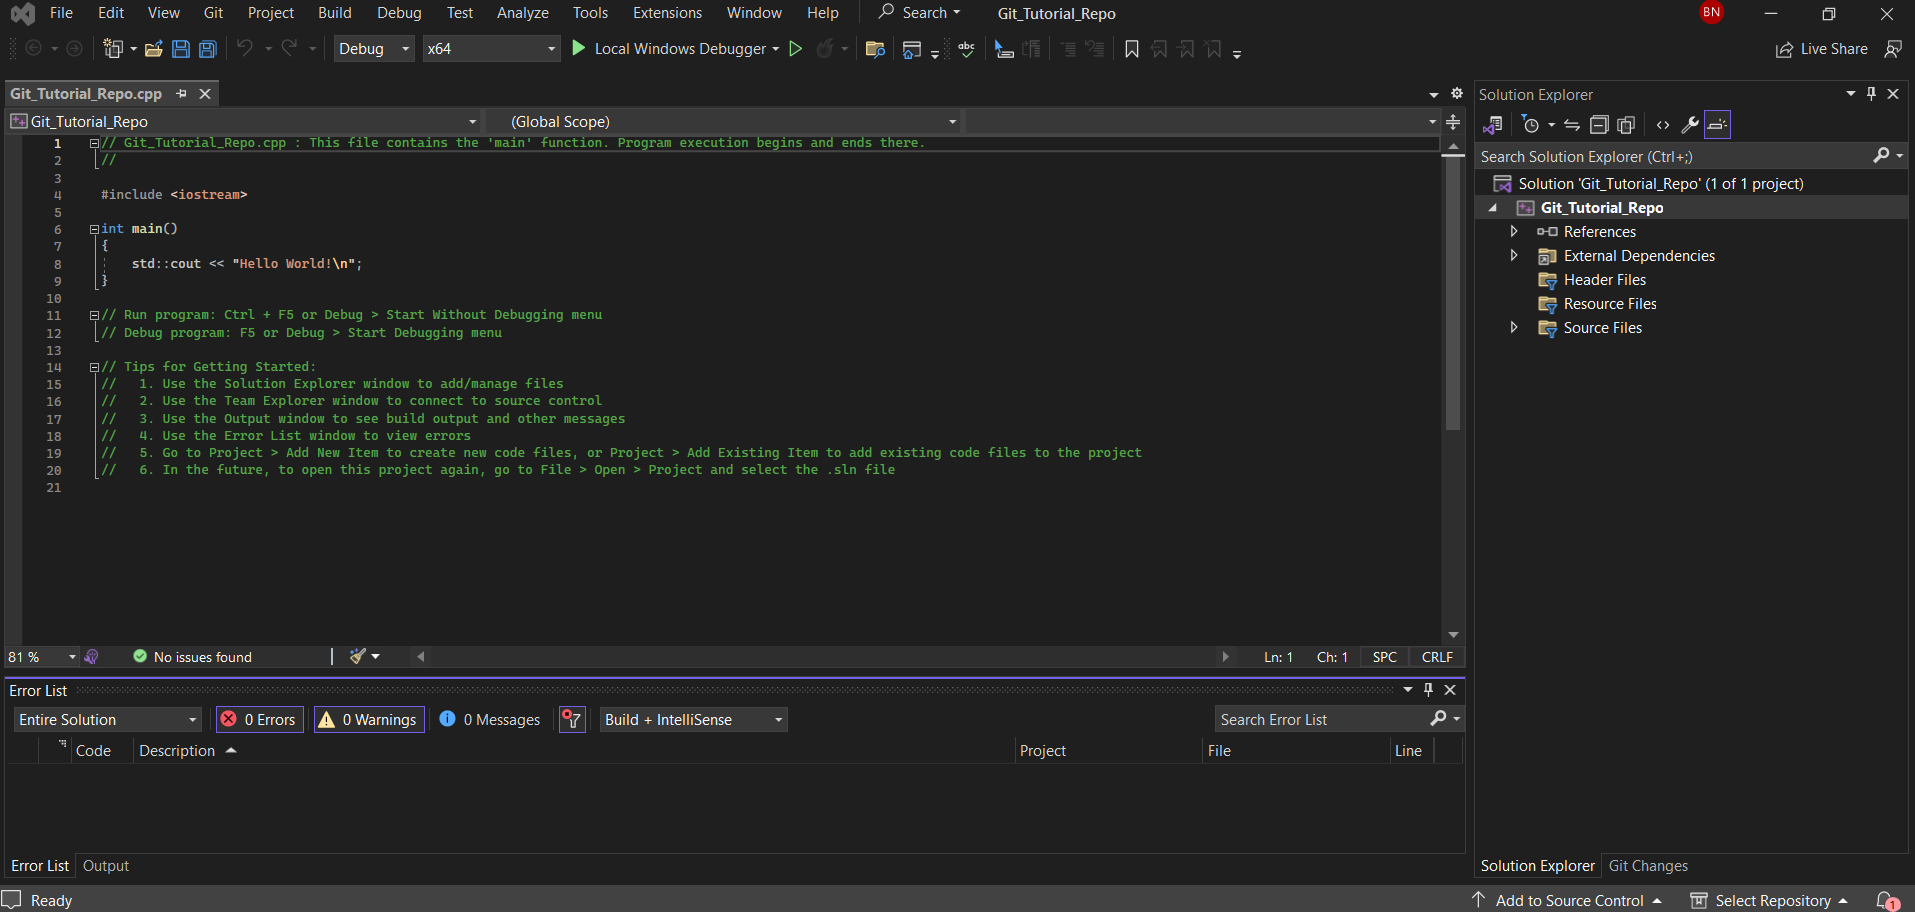Screen dimensions: 1915x912
Task: Open the Build menu
Action: coord(335,13)
